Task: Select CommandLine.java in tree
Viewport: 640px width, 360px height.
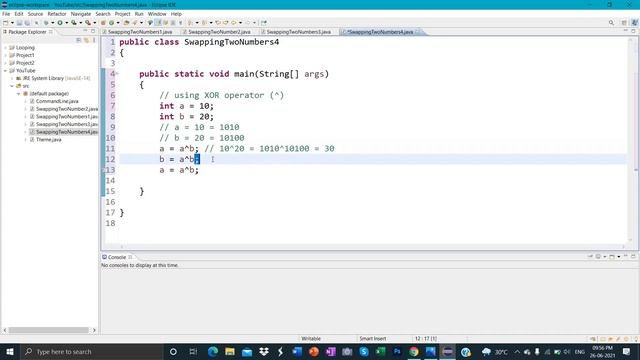Action: pos(57,101)
